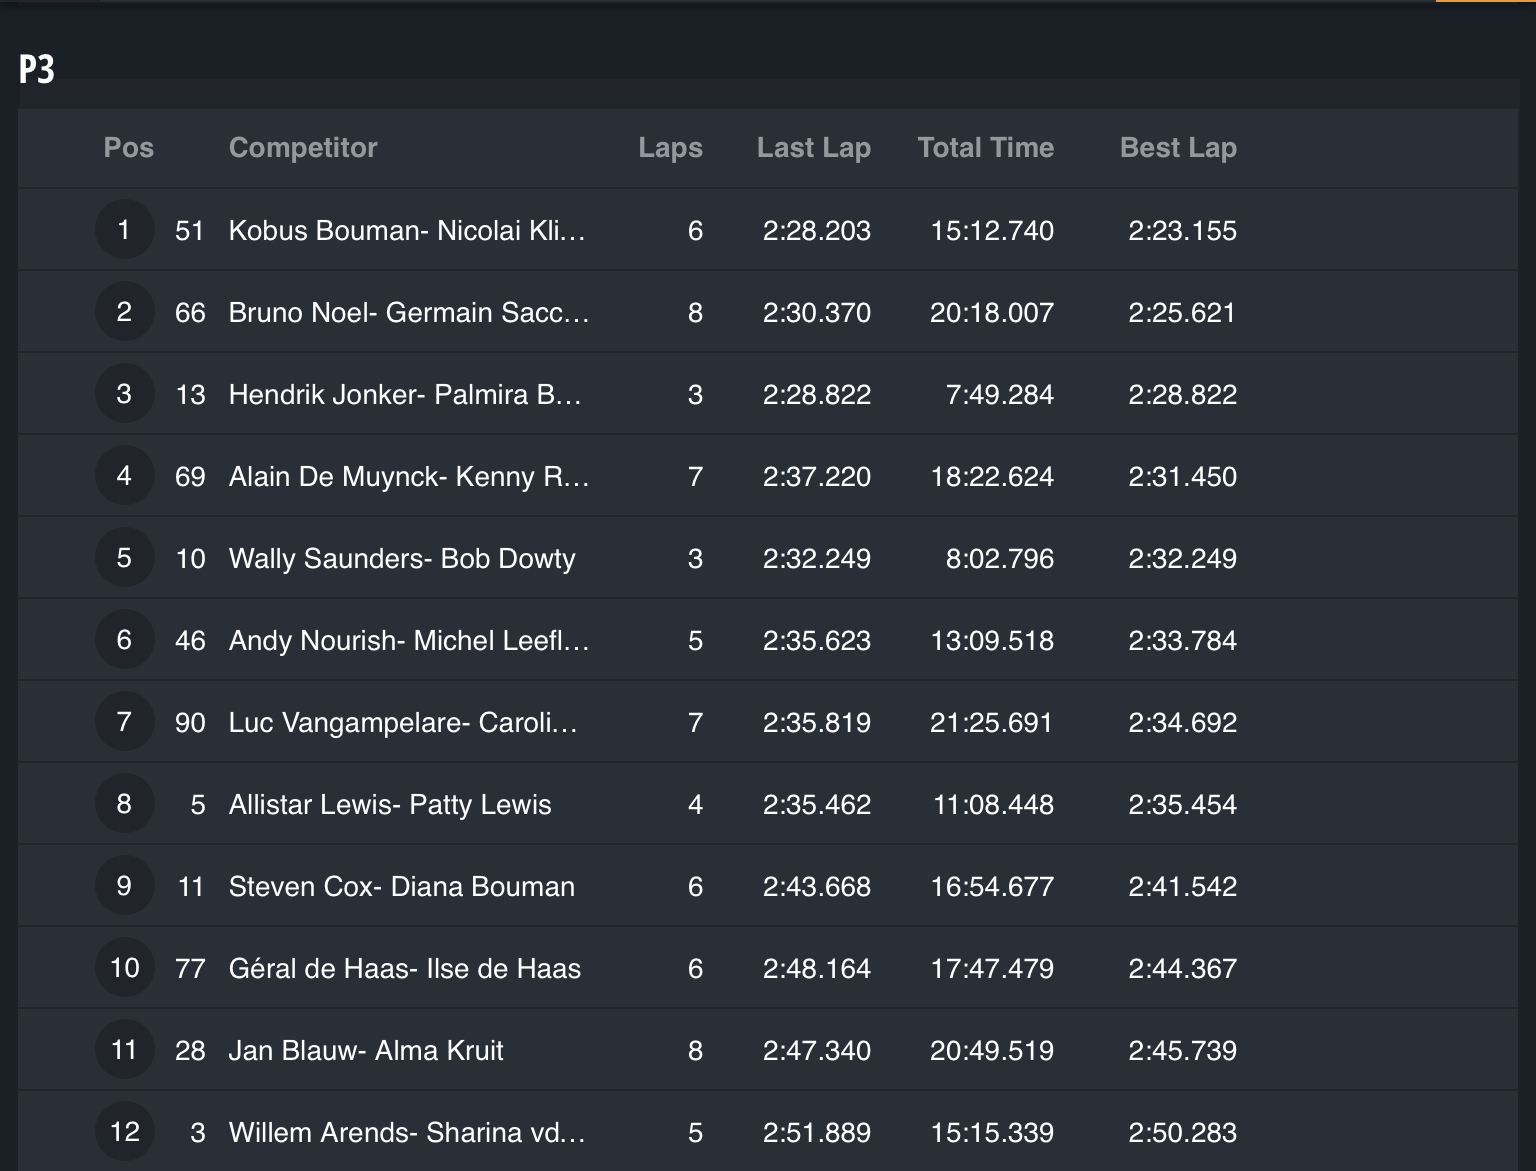Sort by Last Lap column header
Screen dimensions: 1536x1171
coord(813,148)
